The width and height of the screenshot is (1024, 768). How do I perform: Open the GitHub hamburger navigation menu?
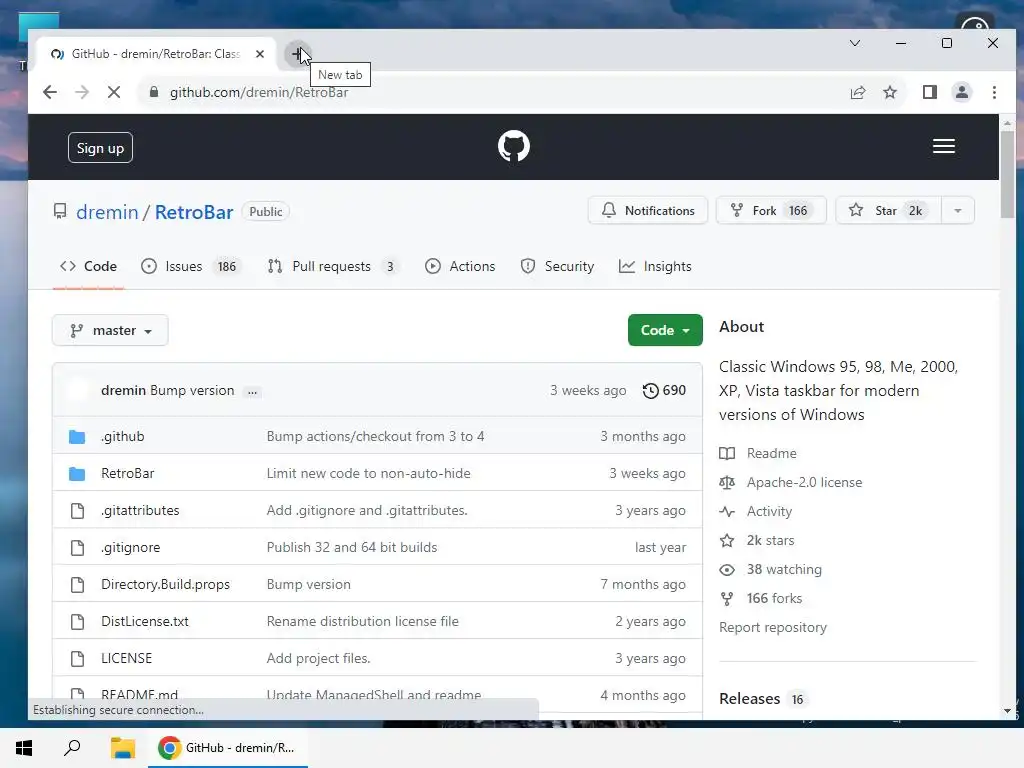pyautogui.click(x=944, y=146)
